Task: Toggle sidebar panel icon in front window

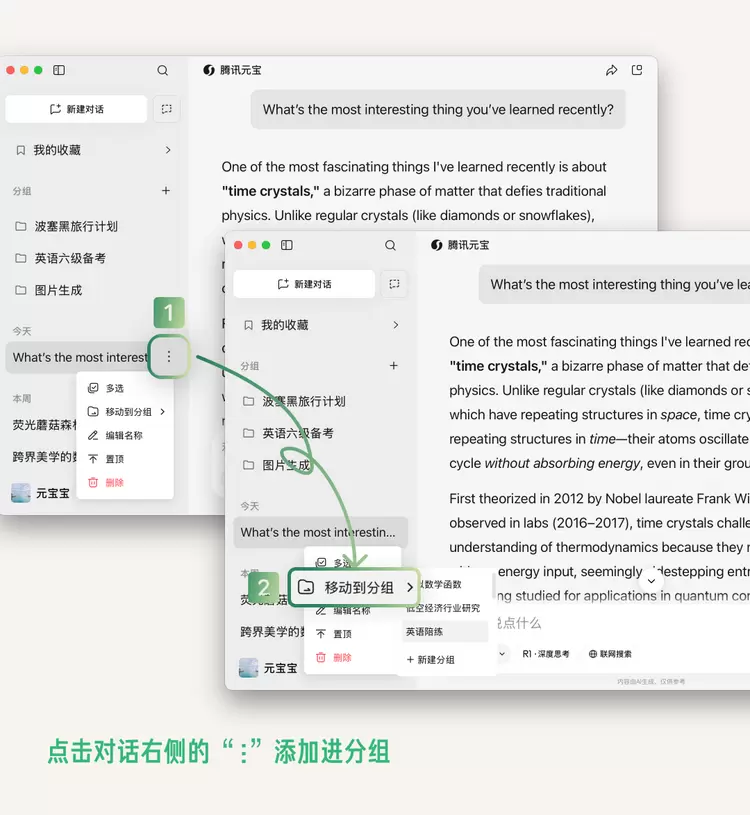Action: click(x=287, y=245)
